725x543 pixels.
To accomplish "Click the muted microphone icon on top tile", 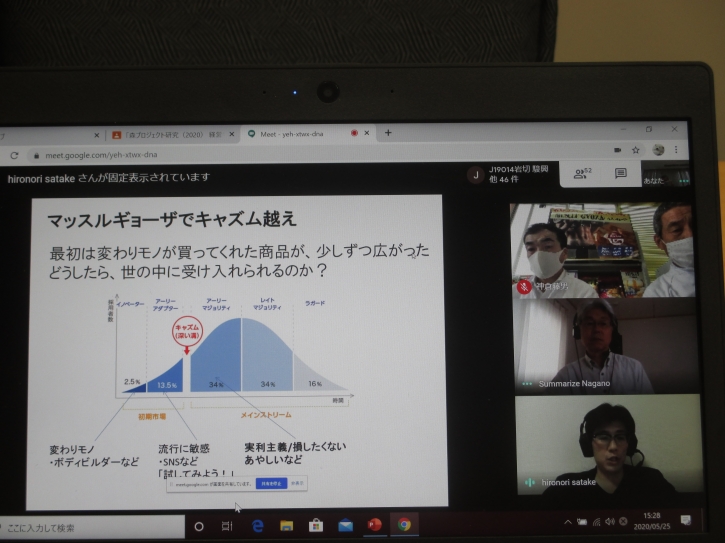I will 524,287.
